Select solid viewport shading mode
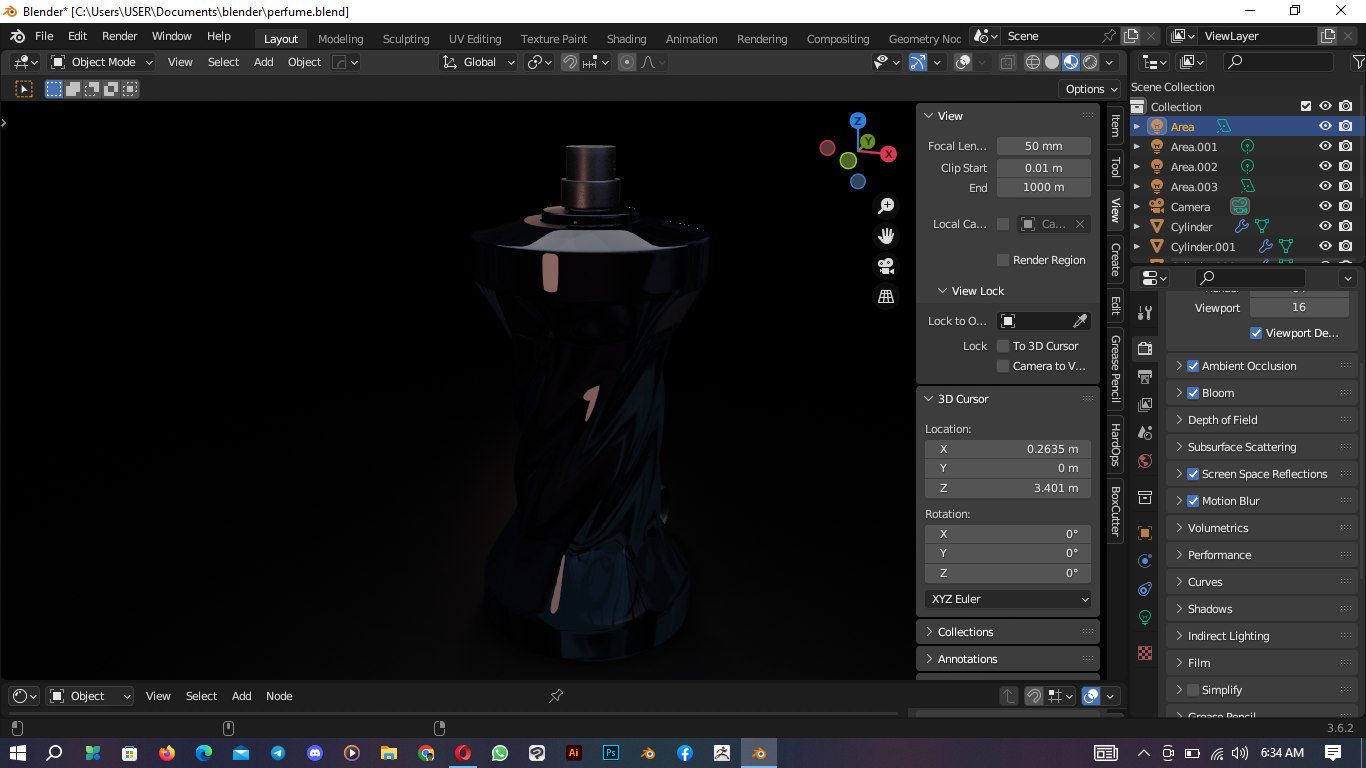This screenshot has height=768, width=1366. [x=1052, y=62]
